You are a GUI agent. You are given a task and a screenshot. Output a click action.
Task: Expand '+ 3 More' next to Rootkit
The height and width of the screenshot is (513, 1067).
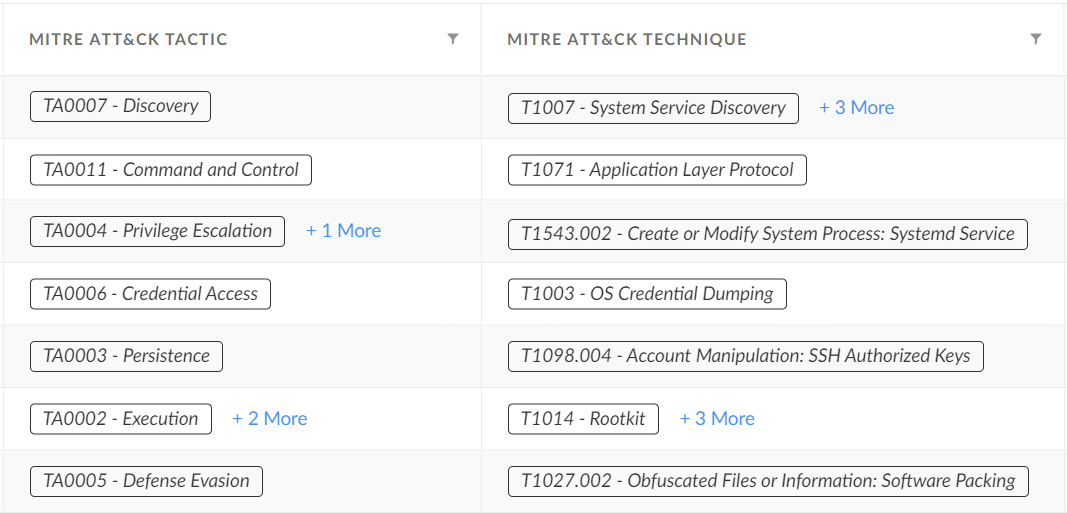tap(717, 419)
